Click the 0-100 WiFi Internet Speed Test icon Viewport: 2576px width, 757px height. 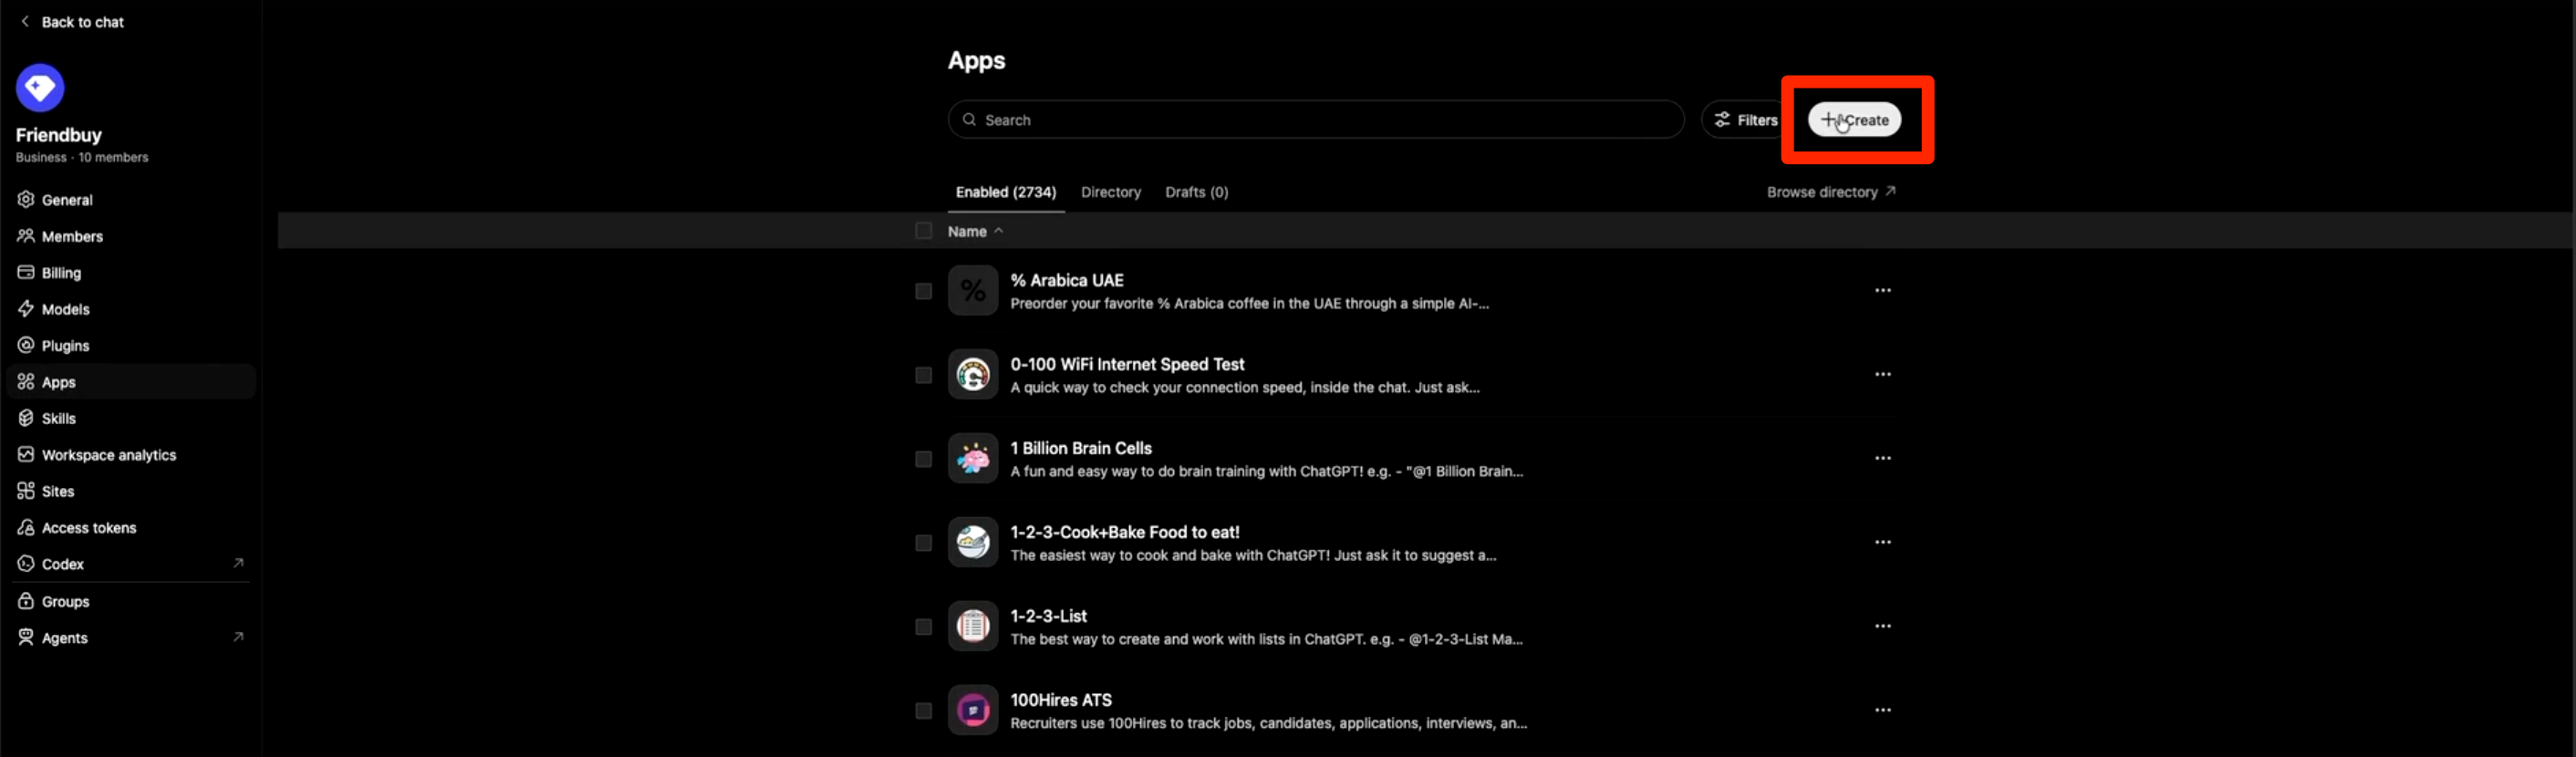(x=973, y=375)
